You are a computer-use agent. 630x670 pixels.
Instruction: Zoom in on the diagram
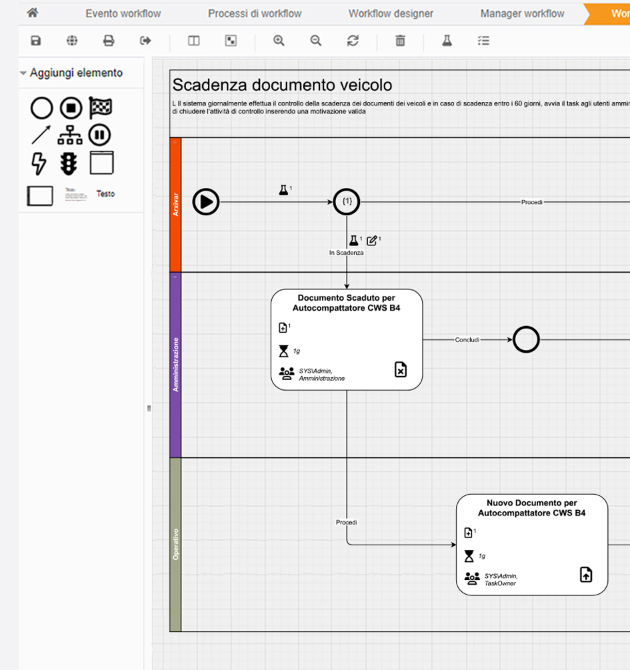pyautogui.click(x=279, y=41)
